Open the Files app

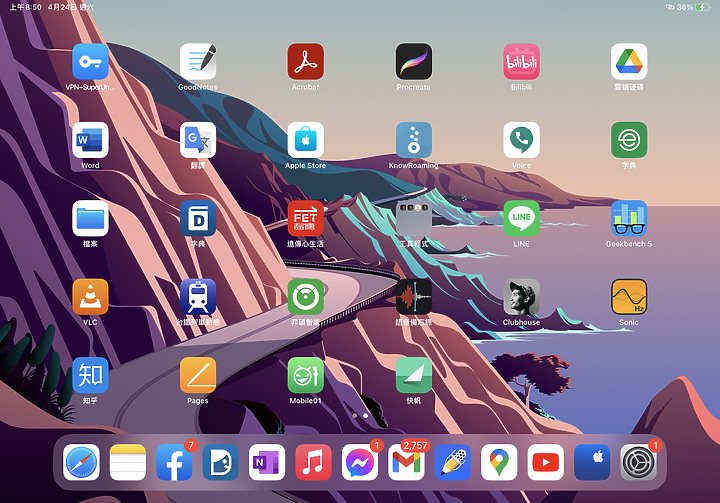click(x=90, y=219)
